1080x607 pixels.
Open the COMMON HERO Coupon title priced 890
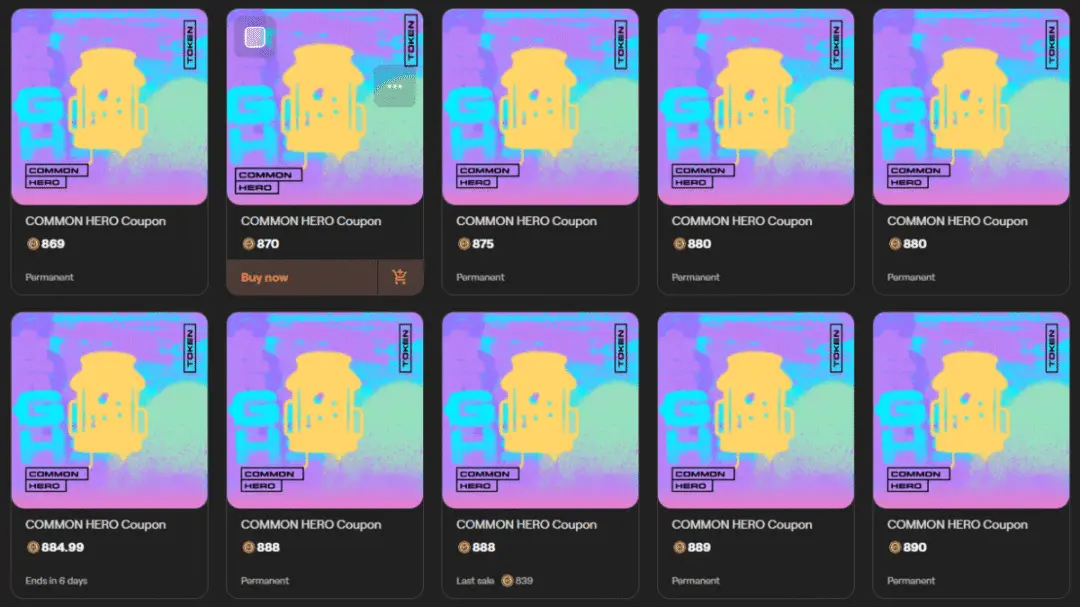(x=957, y=525)
